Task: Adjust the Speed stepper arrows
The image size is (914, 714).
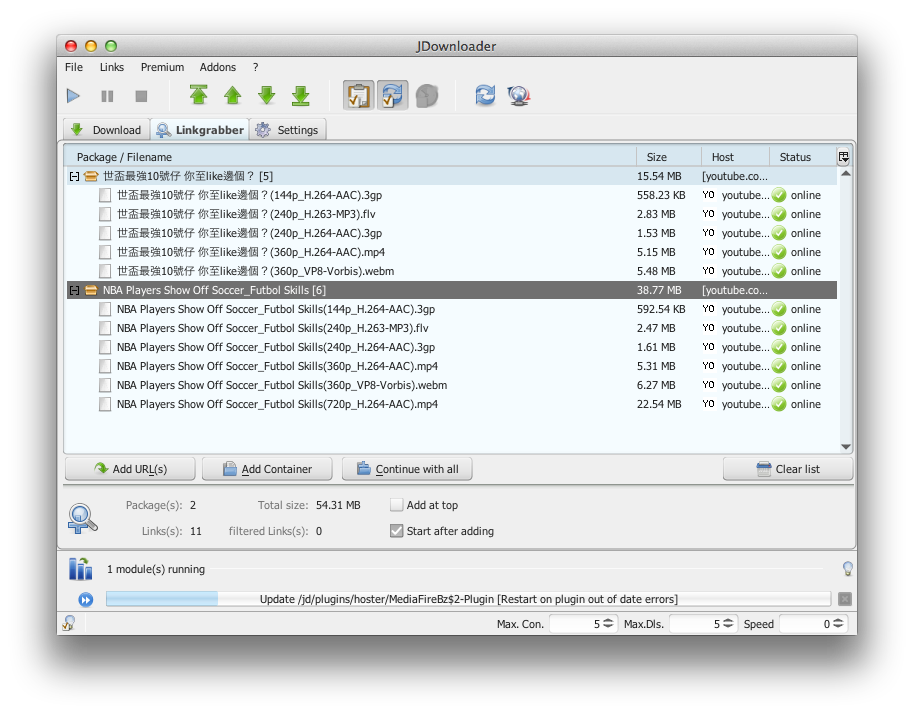Action: pyautogui.click(x=838, y=623)
